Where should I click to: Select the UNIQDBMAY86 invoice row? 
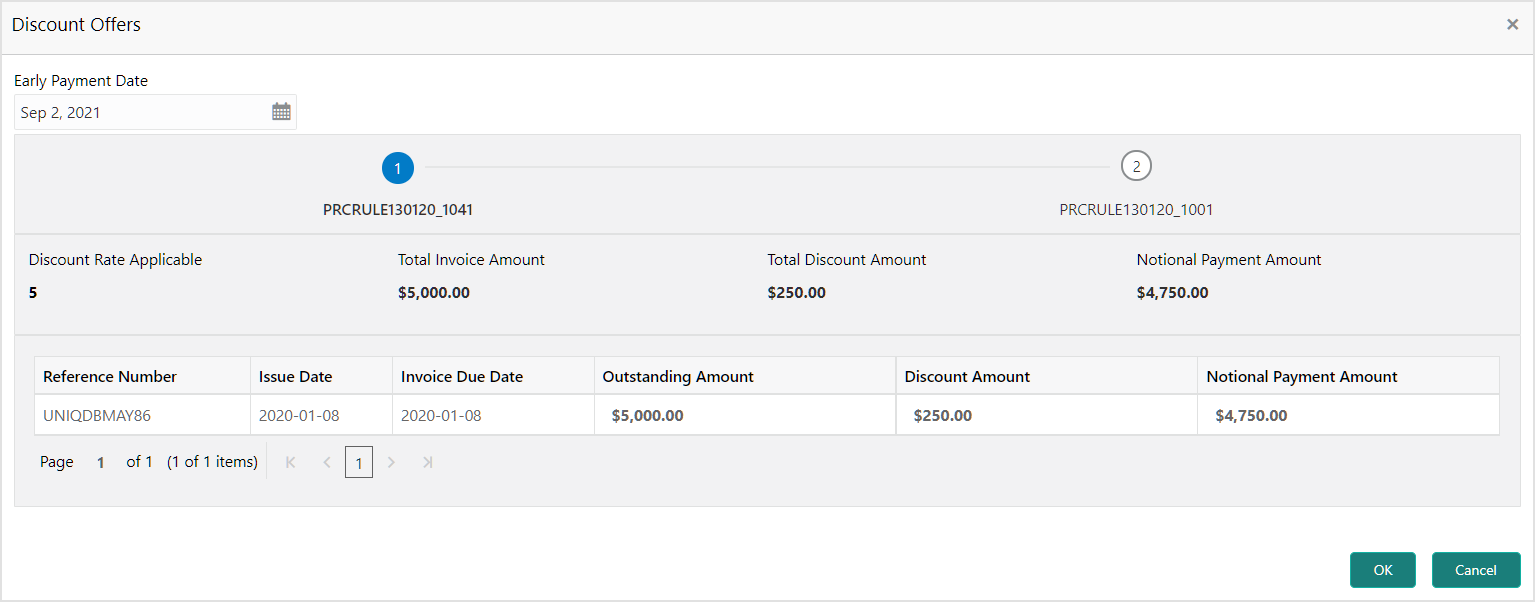tap(97, 415)
